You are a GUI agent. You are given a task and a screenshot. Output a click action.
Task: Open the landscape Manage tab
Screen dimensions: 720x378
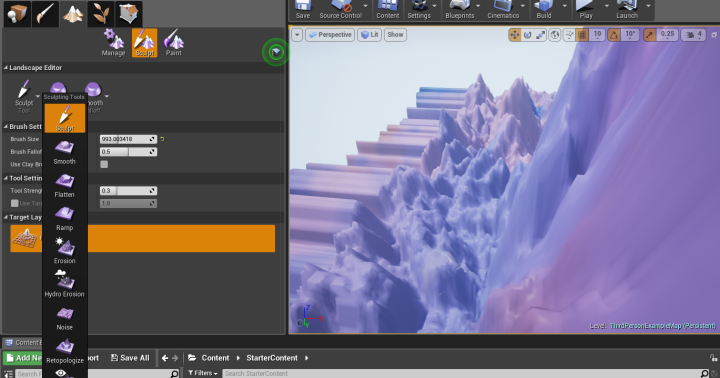[113, 43]
